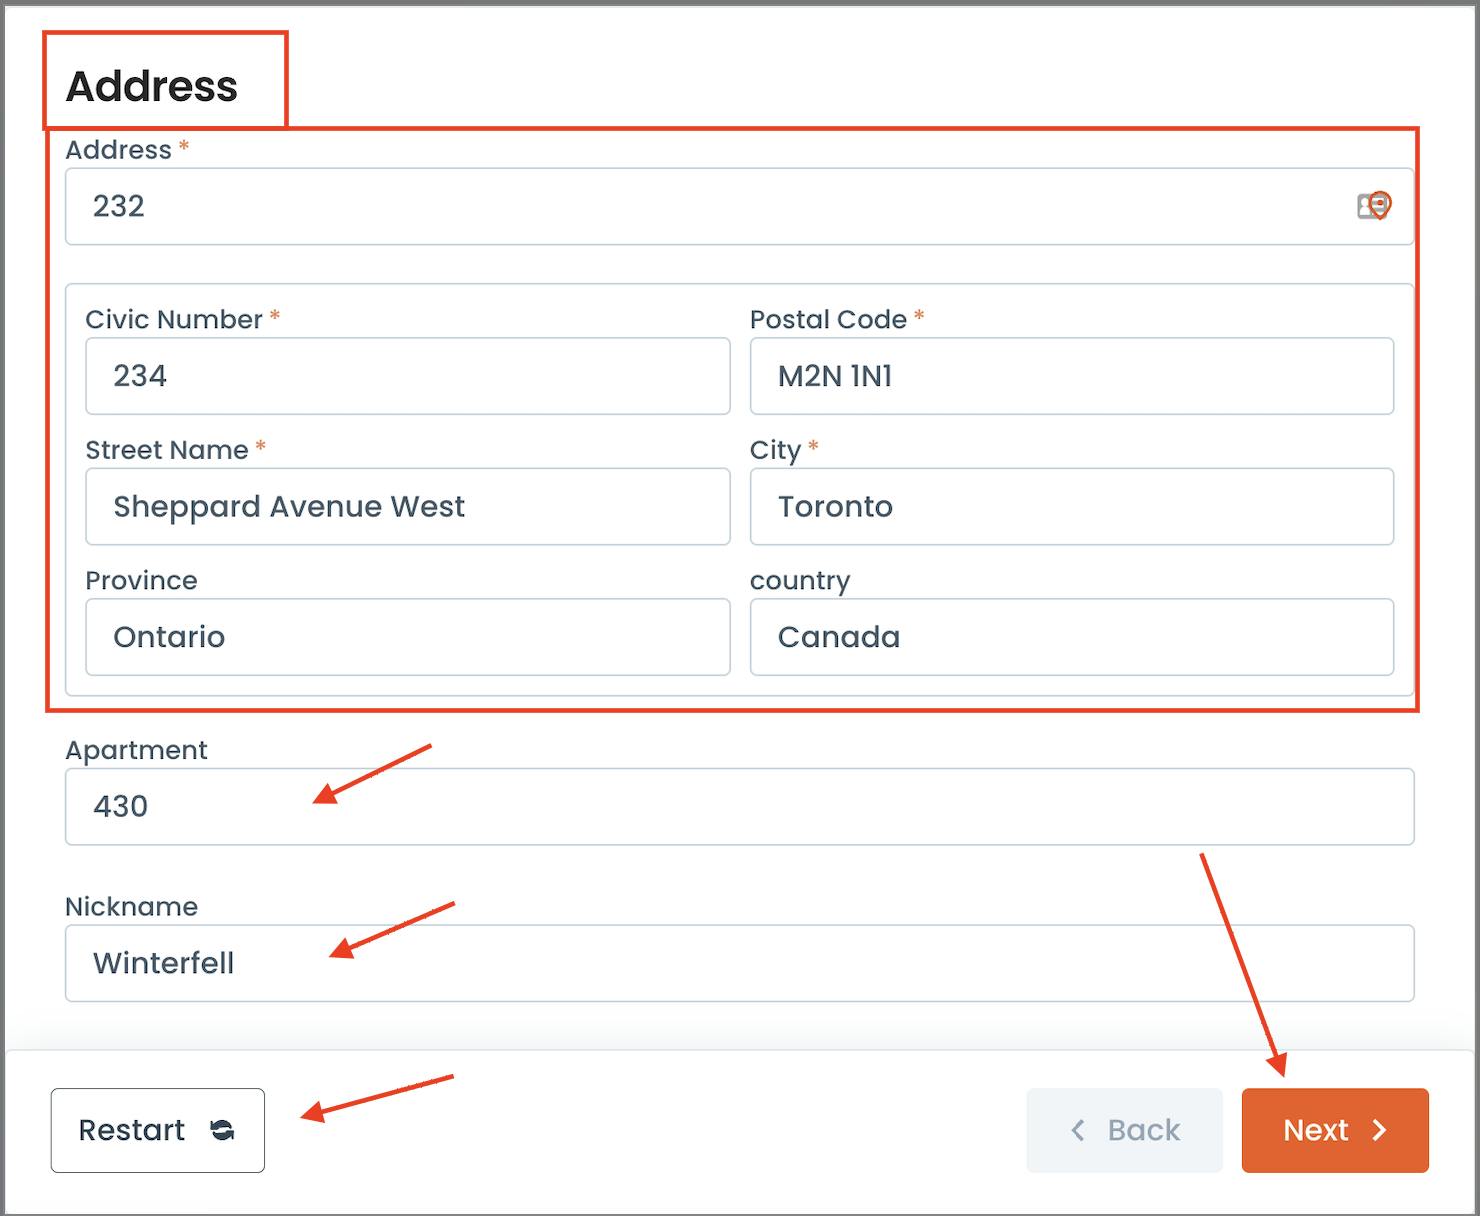Image resolution: width=1480 pixels, height=1216 pixels.
Task: Click the right chevron icon beside Next
Action: point(1380,1130)
